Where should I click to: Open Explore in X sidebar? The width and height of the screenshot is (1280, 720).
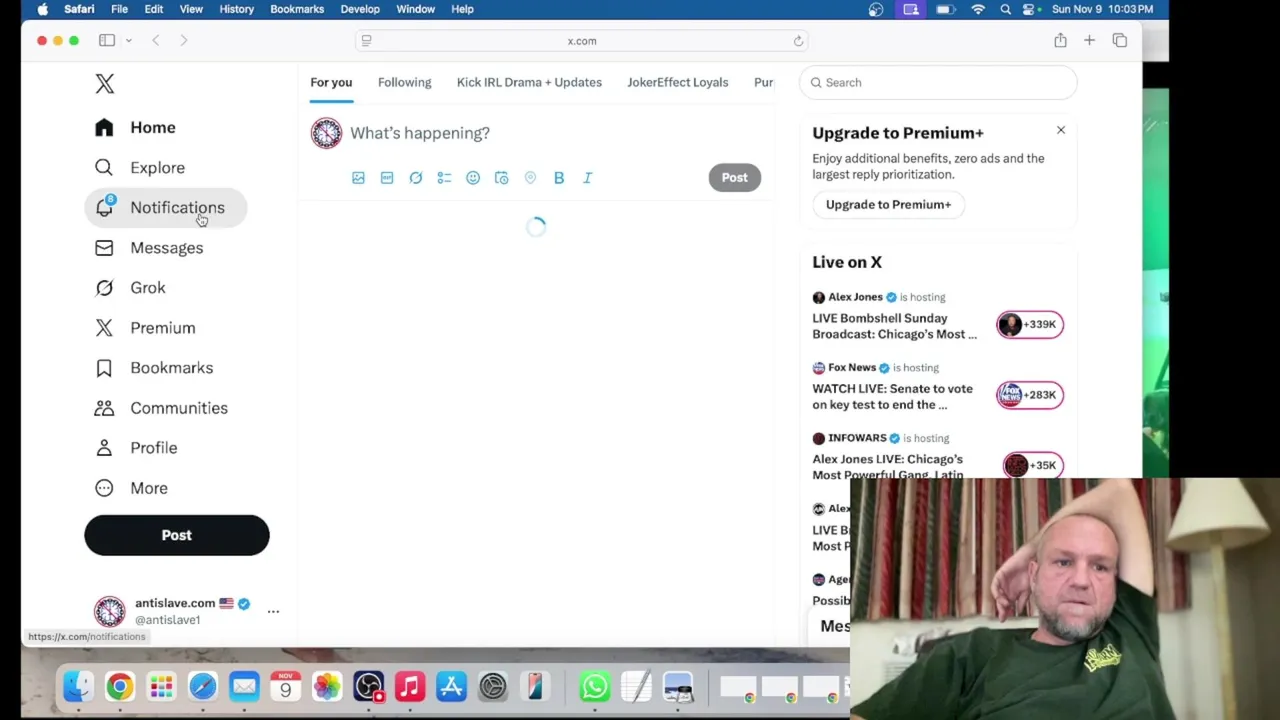click(140, 168)
